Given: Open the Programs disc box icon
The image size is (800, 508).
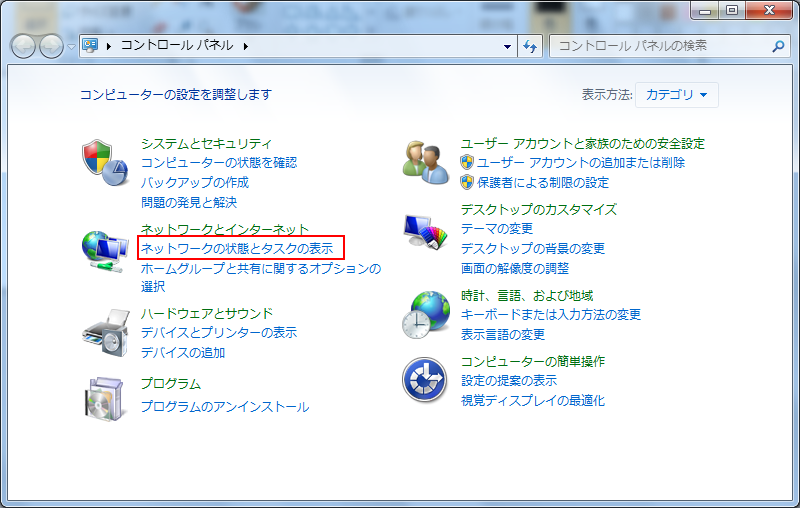Looking at the screenshot, I should (104, 399).
